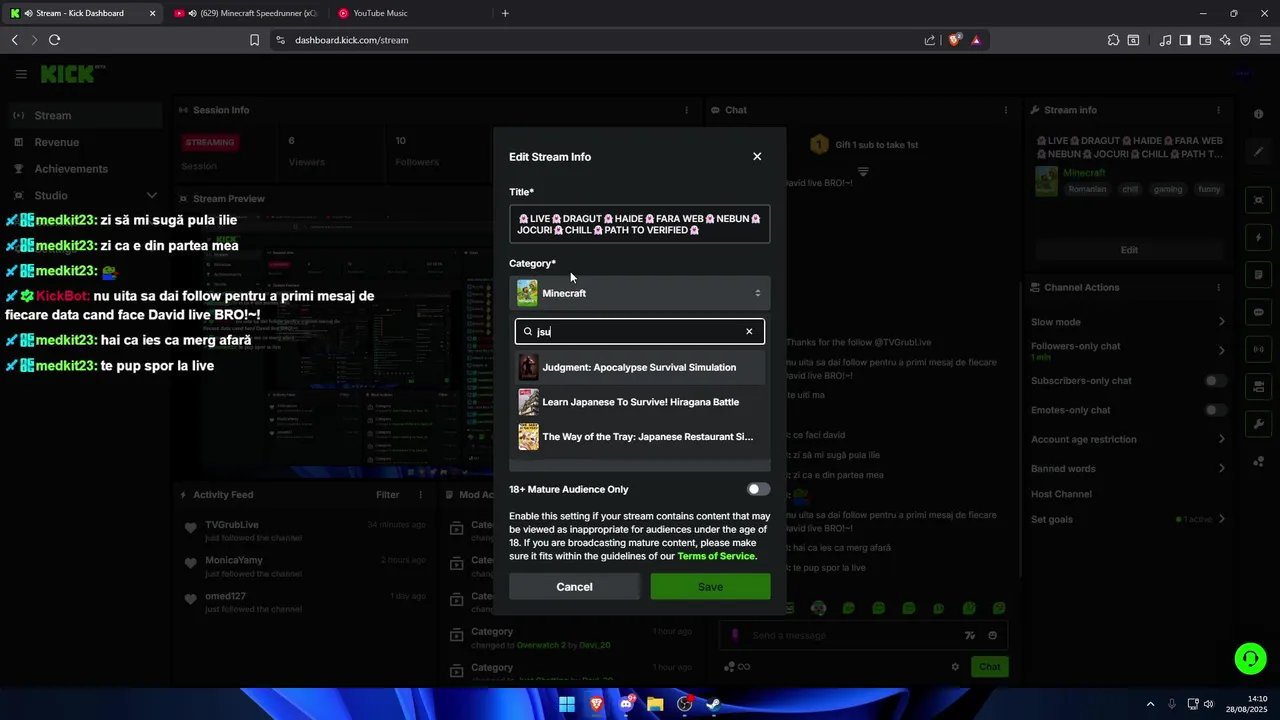The width and height of the screenshot is (1280, 720).
Task: Open the Kick hamburger menu
Action: click(x=21, y=74)
